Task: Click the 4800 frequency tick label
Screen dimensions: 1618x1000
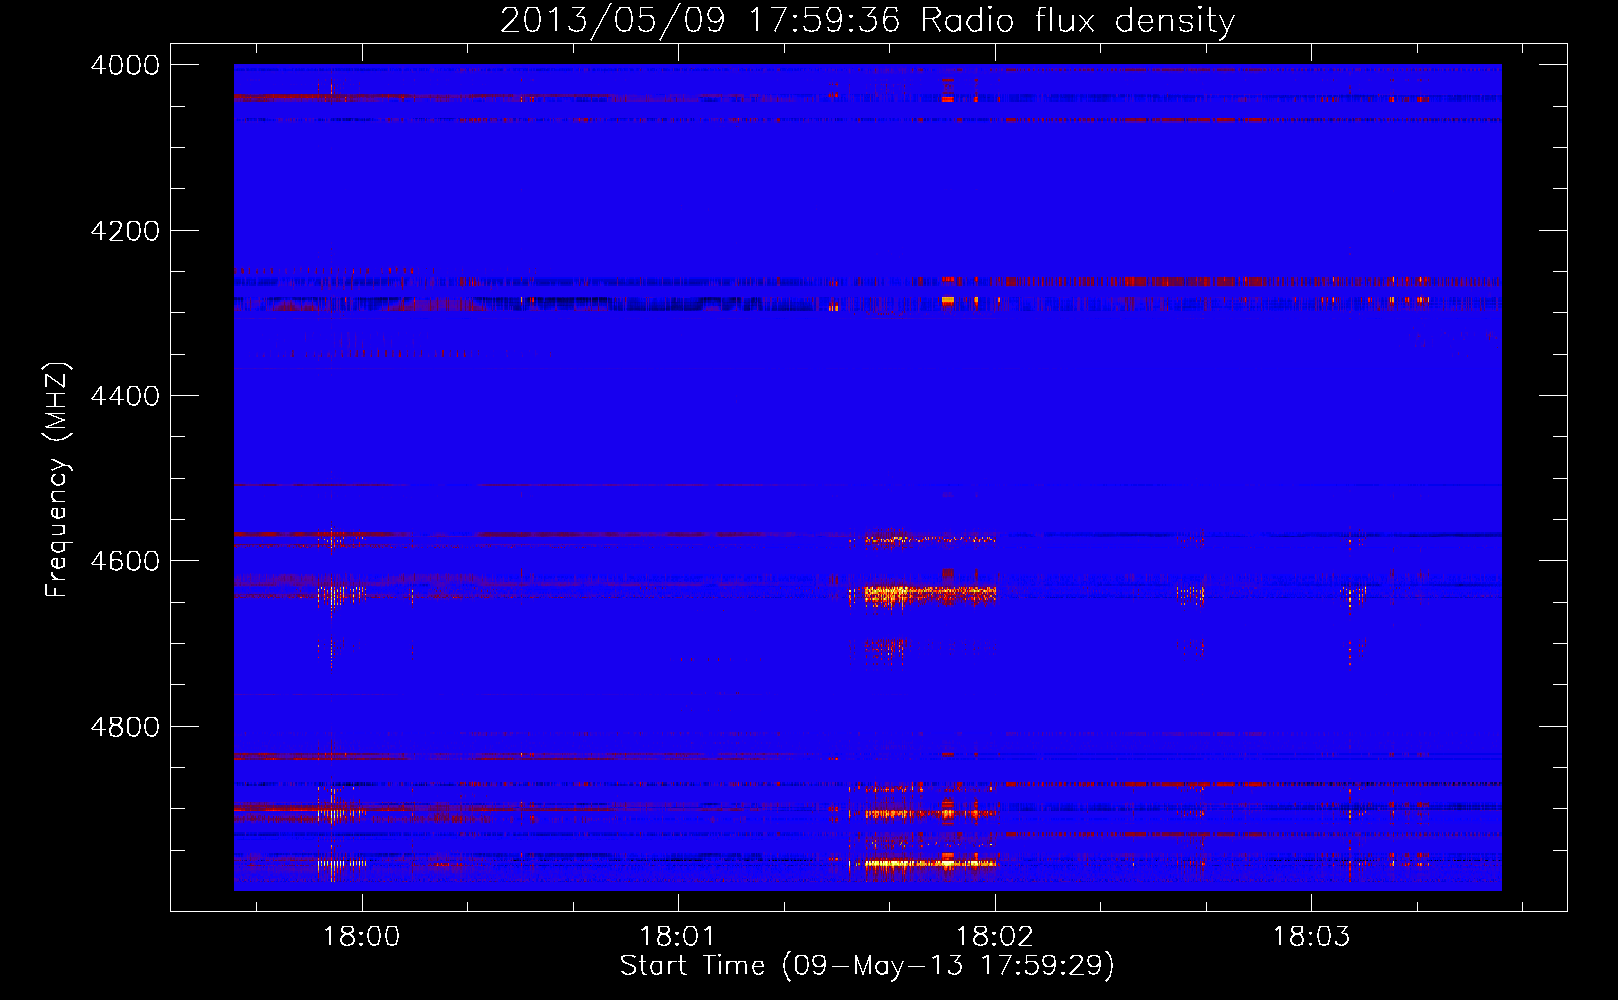Action: [125, 726]
